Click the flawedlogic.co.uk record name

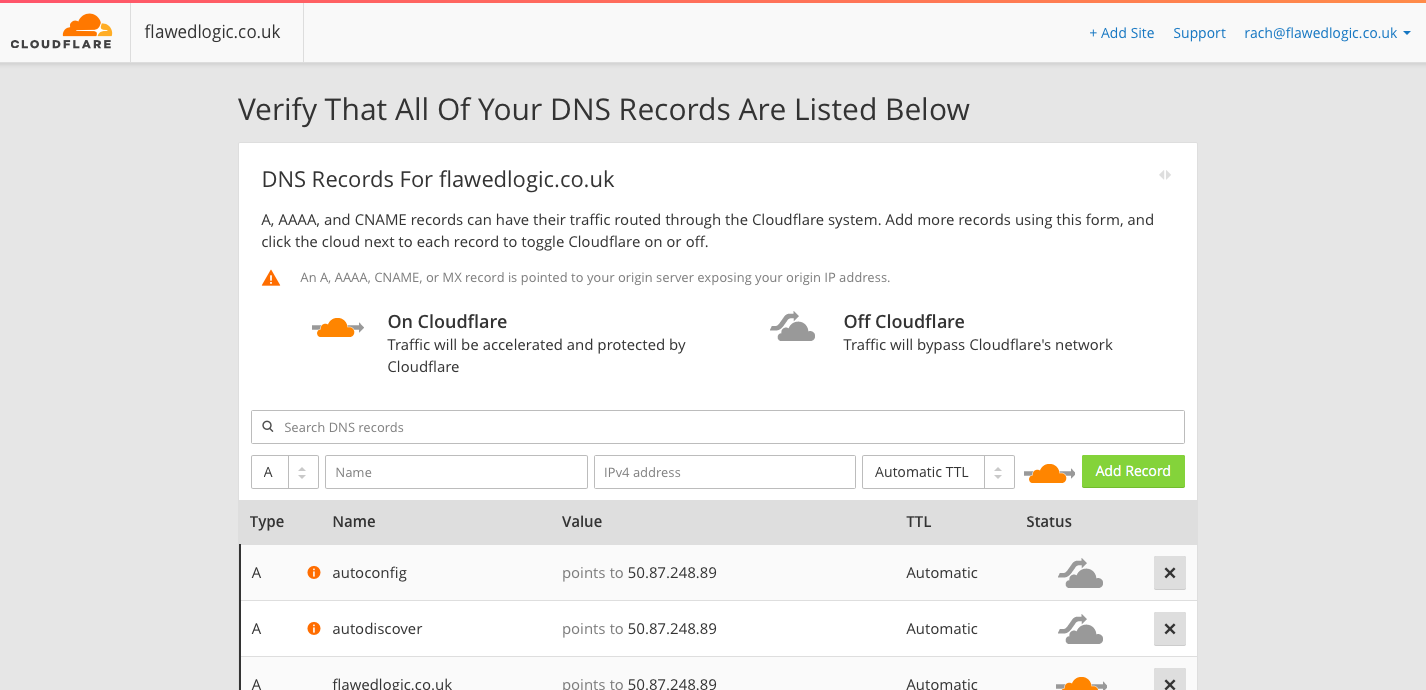[x=392, y=684]
